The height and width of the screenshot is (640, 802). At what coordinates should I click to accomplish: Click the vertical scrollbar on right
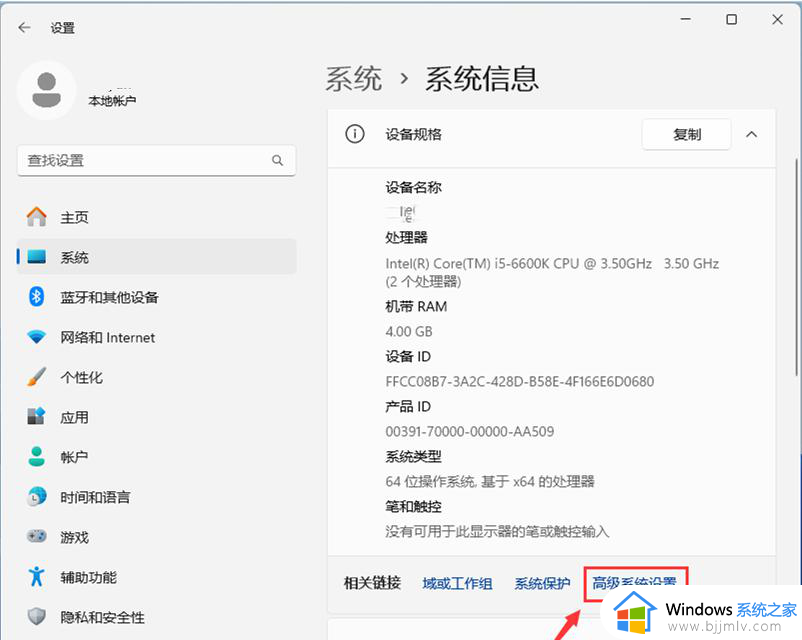[x=797, y=268]
